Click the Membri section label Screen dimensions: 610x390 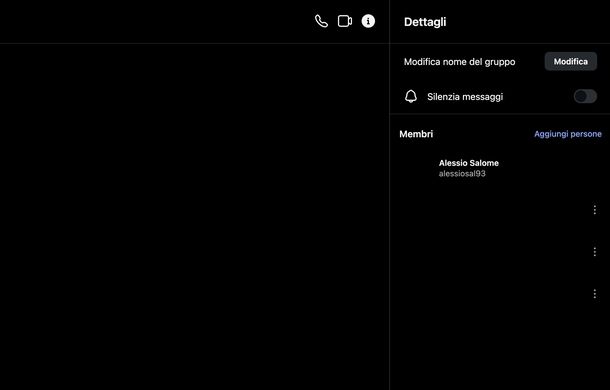(x=416, y=134)
